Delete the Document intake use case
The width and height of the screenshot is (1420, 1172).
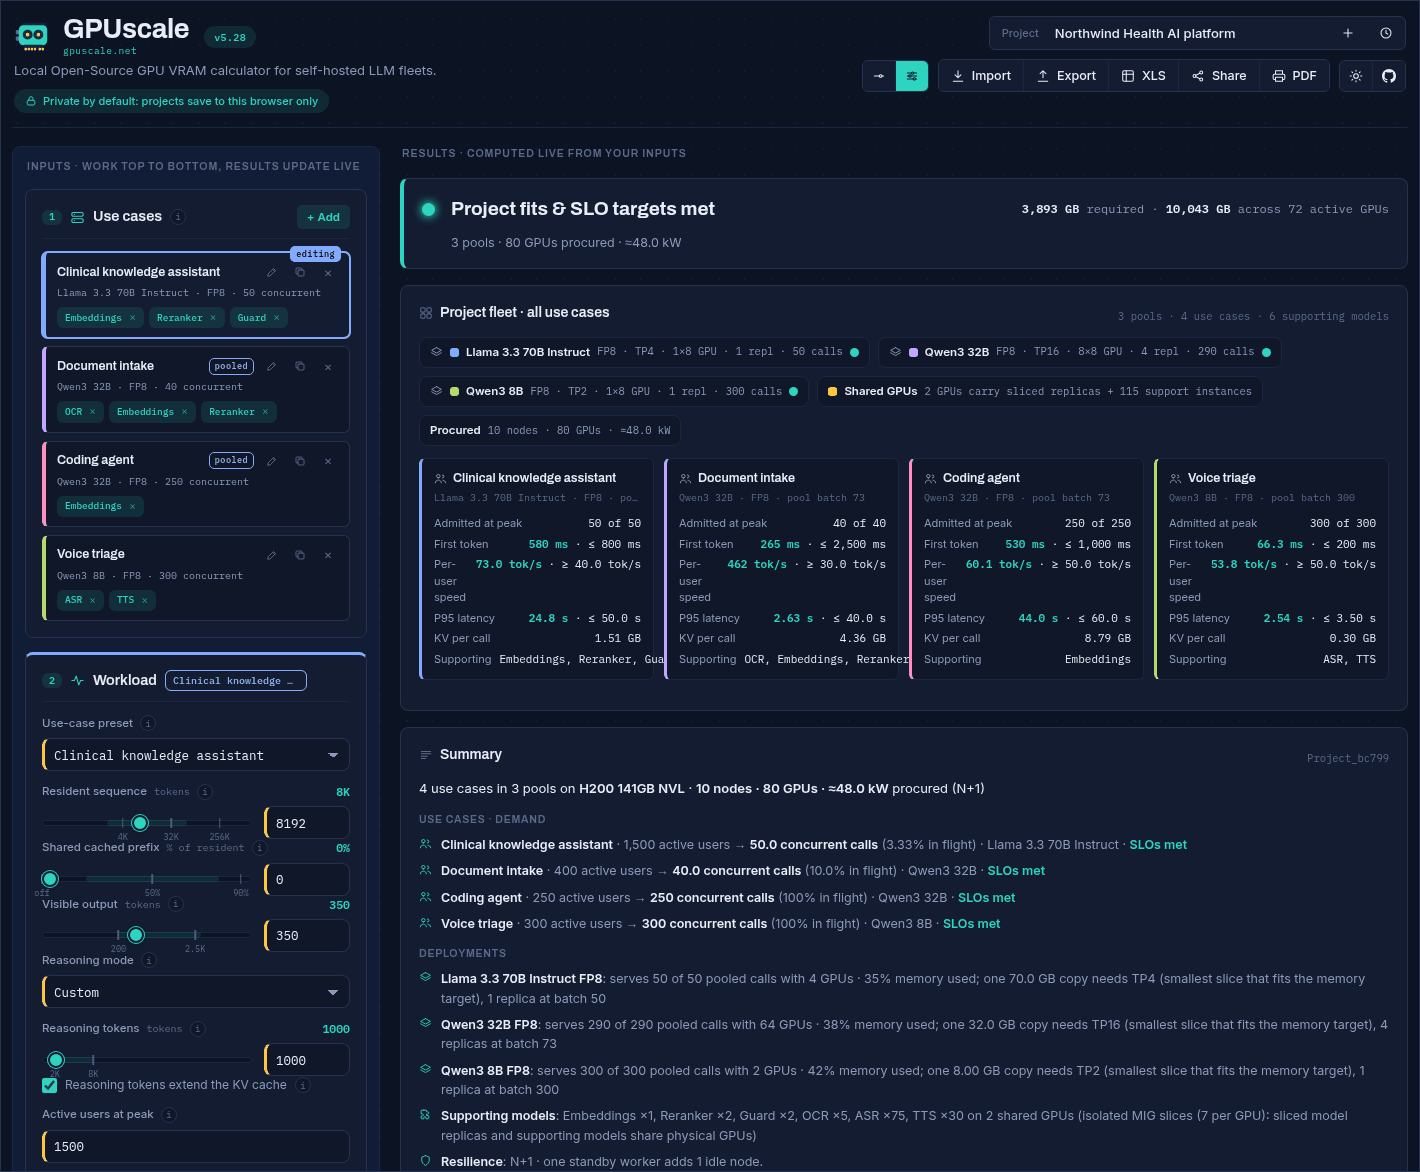click(x=328, y=367)
